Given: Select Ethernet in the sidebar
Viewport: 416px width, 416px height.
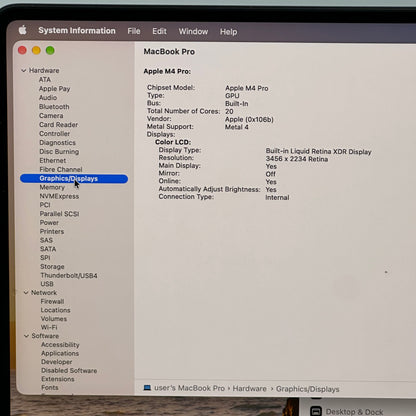Looking at the screenshot, I should pyautogui.click(x=53, y=161).
